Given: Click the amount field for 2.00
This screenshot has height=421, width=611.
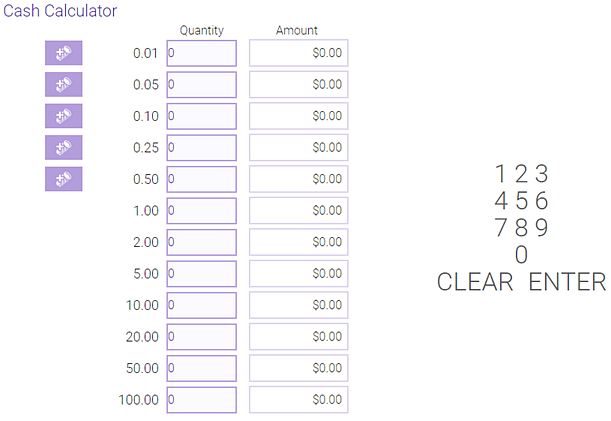Looking at the screenshot, I should 298,242.
